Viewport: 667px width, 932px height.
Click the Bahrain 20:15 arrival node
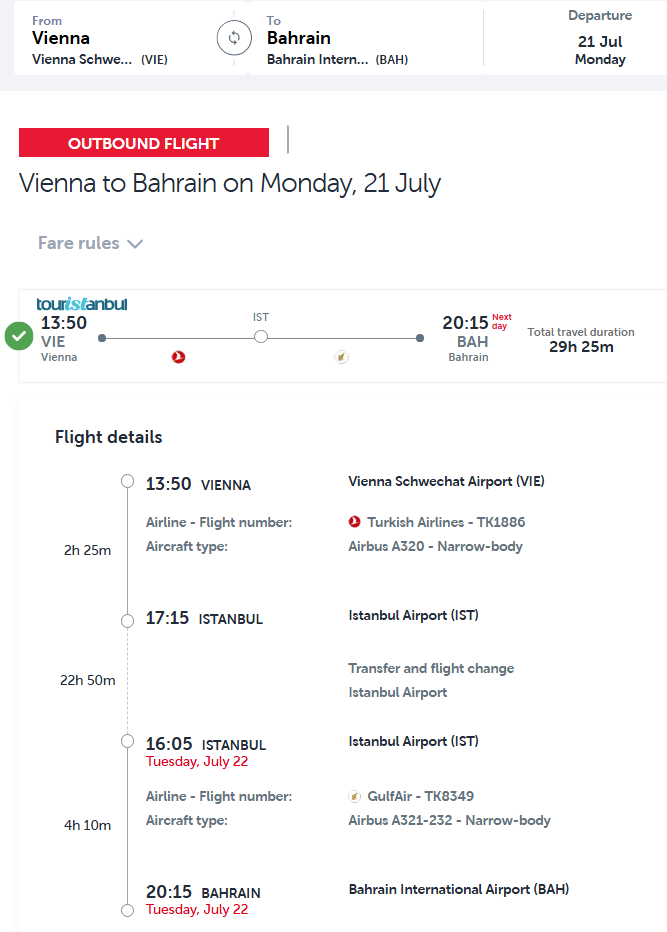coord(127,910)
